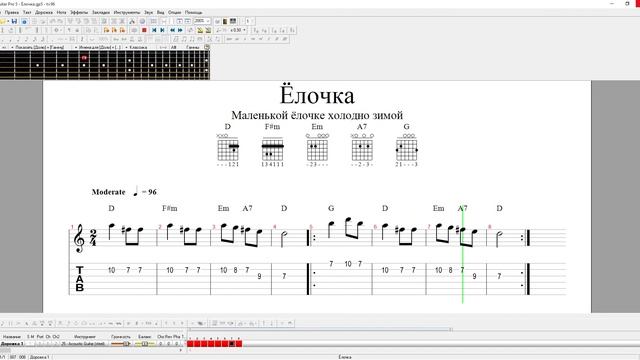Image resolution: width=640 pixels, height=360 pixels.
Task: Click the Инструмент column header
Action: pyautogui.click(x=85, y=337)
